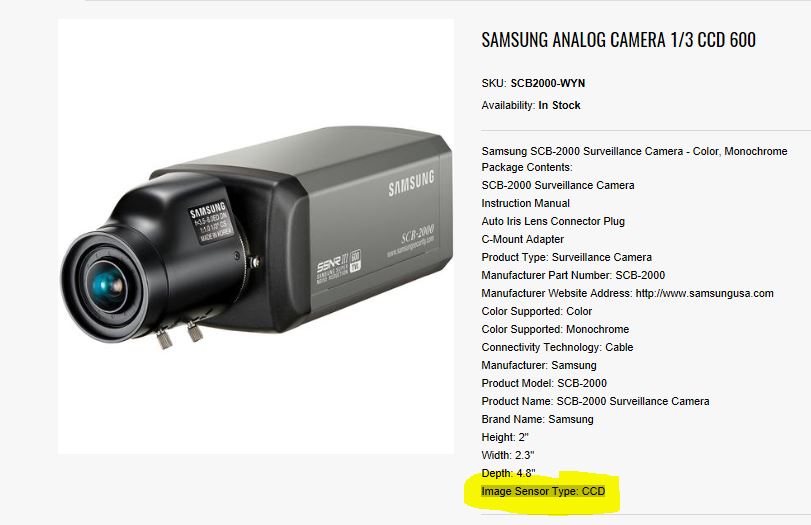The width and height of the screenshot is (811, 525).
Task: Click the SSNR III logo on the camera
Action: (338, 267)
